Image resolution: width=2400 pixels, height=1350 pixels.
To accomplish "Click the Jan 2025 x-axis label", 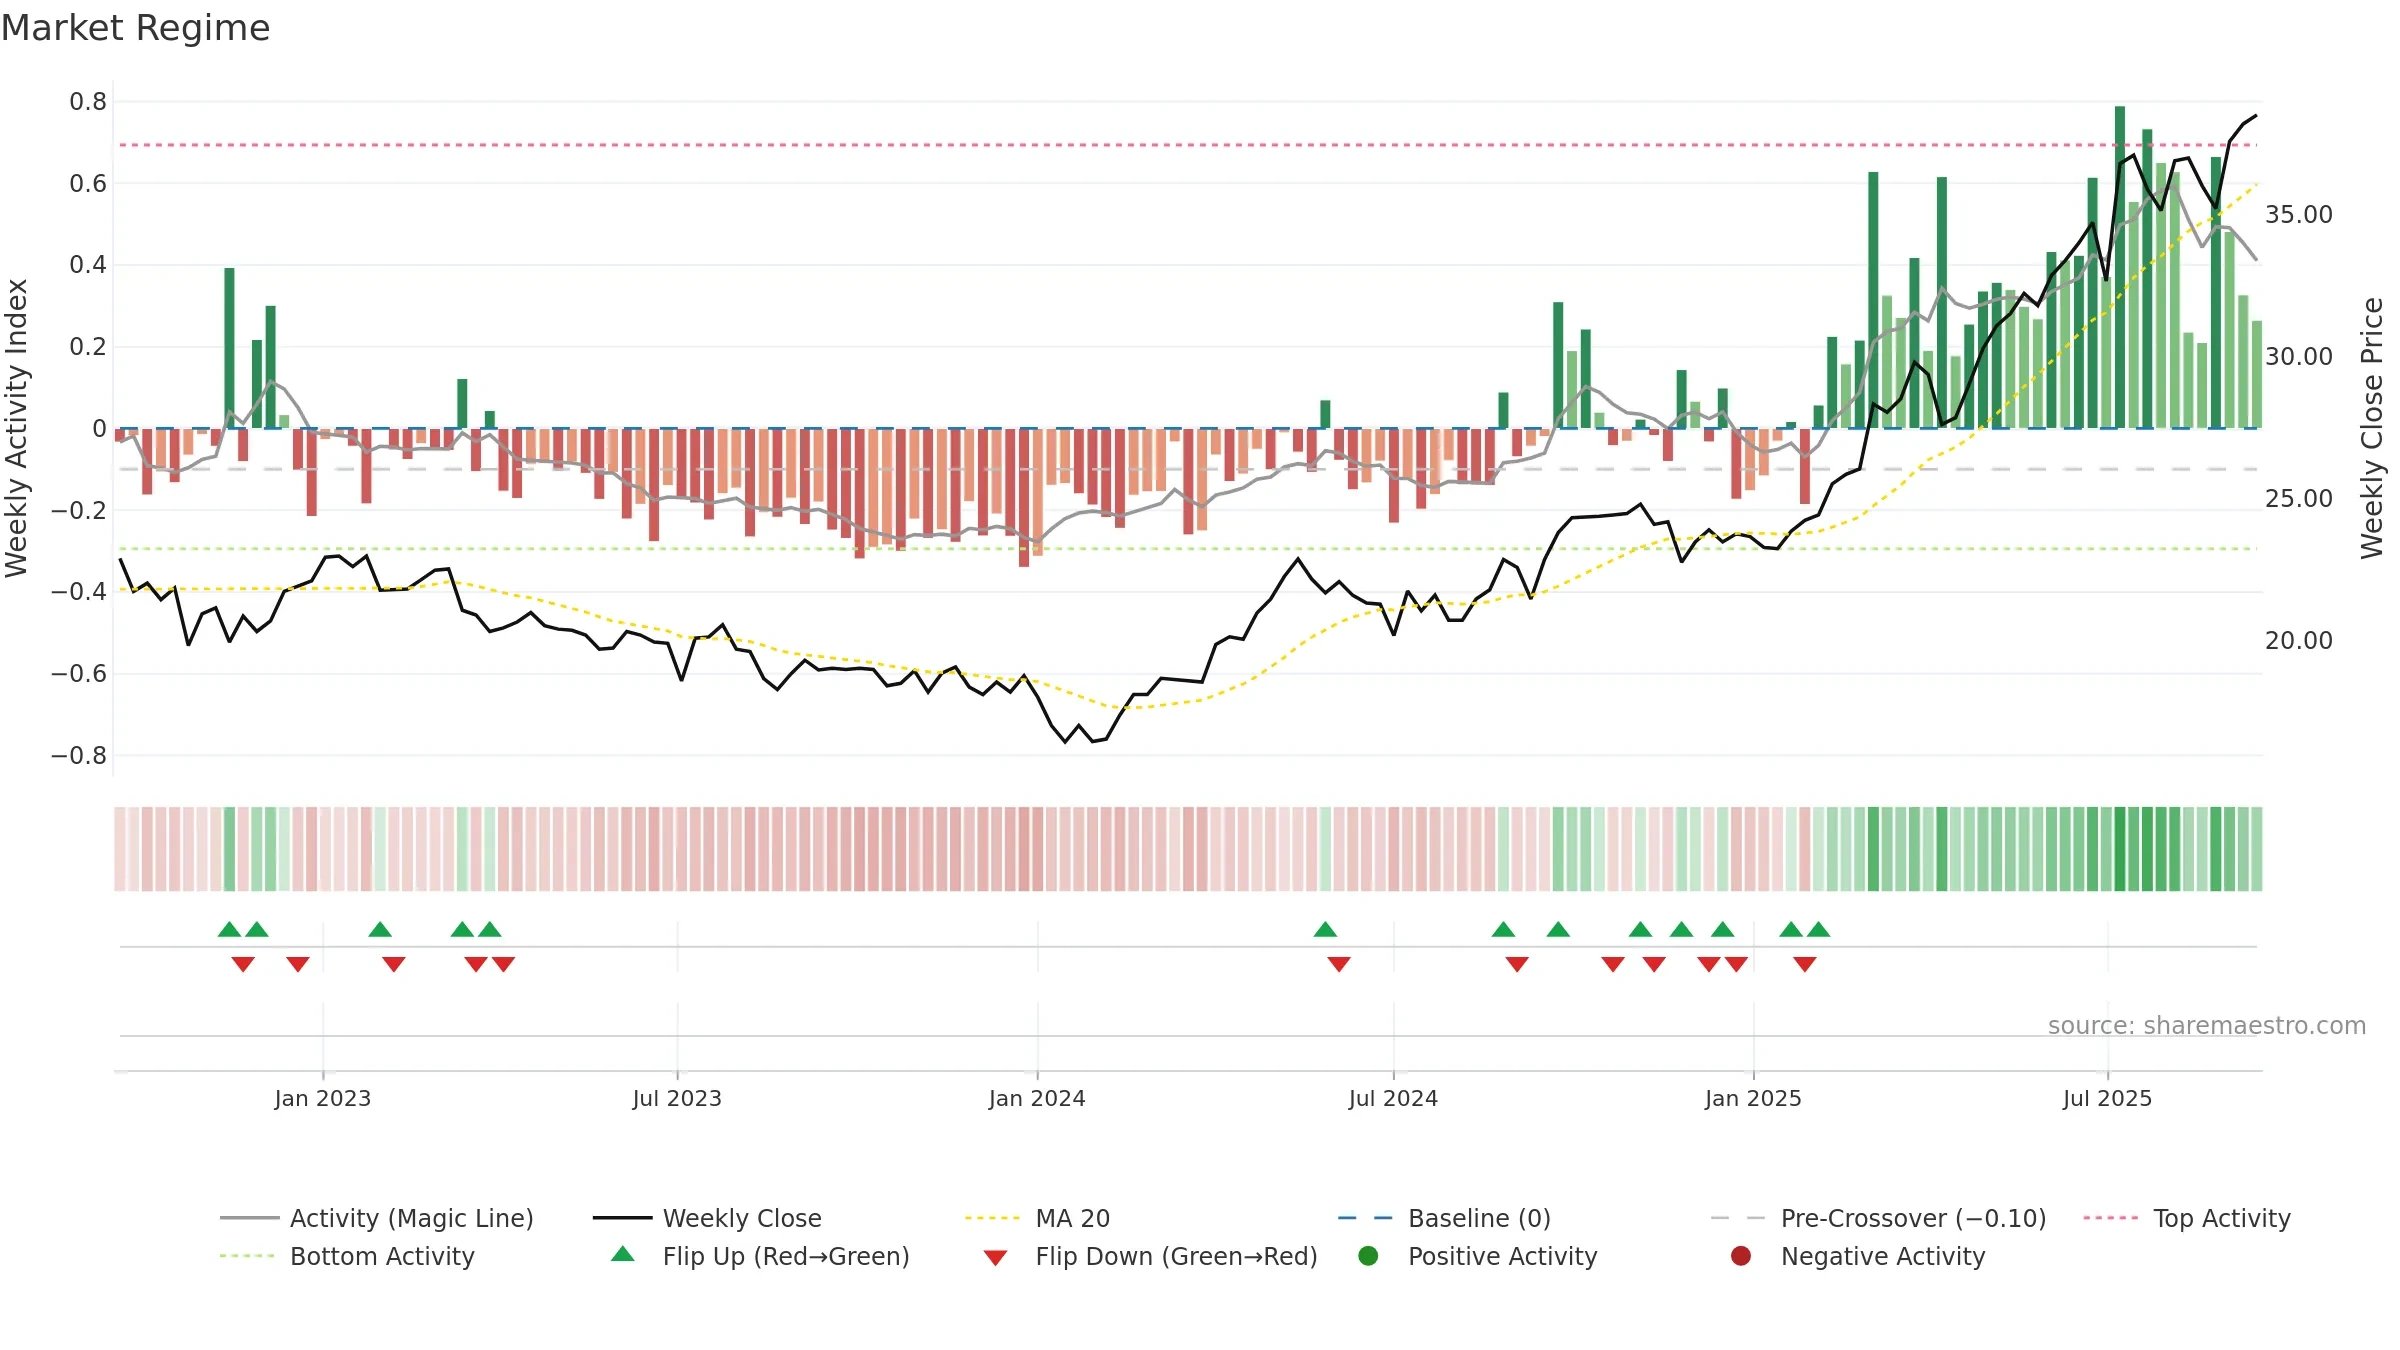I will click(1753, 1098).
